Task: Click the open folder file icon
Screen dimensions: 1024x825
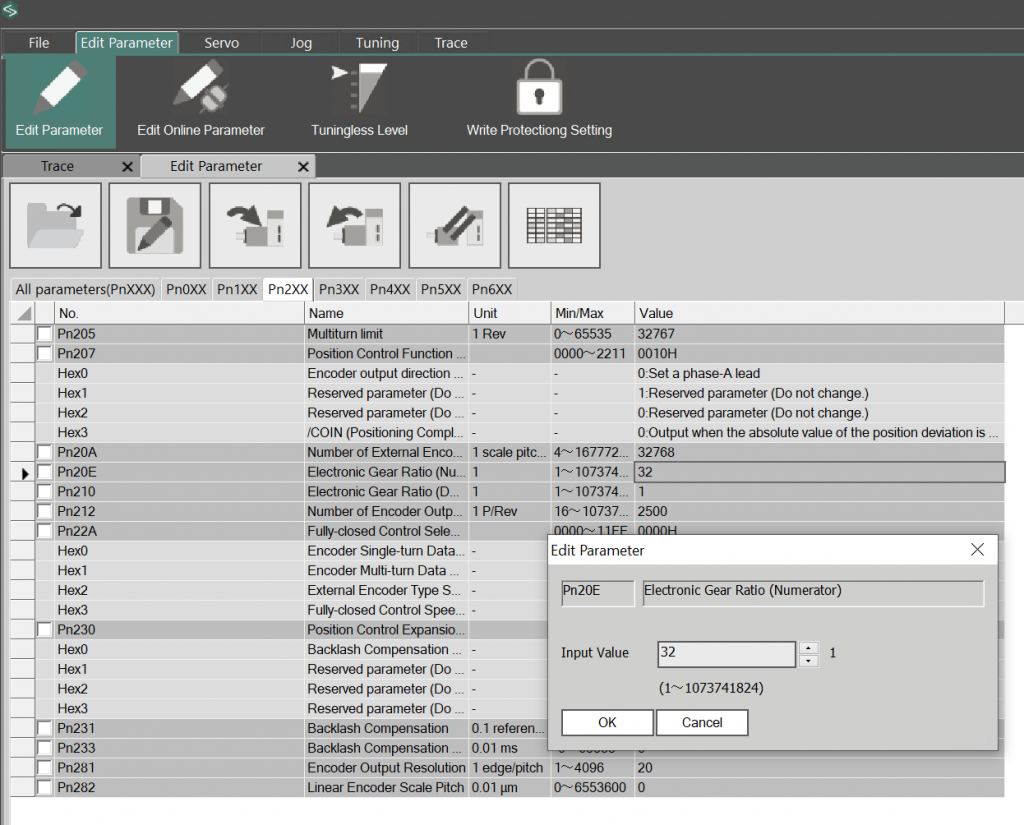Action: tap(55, 225)
